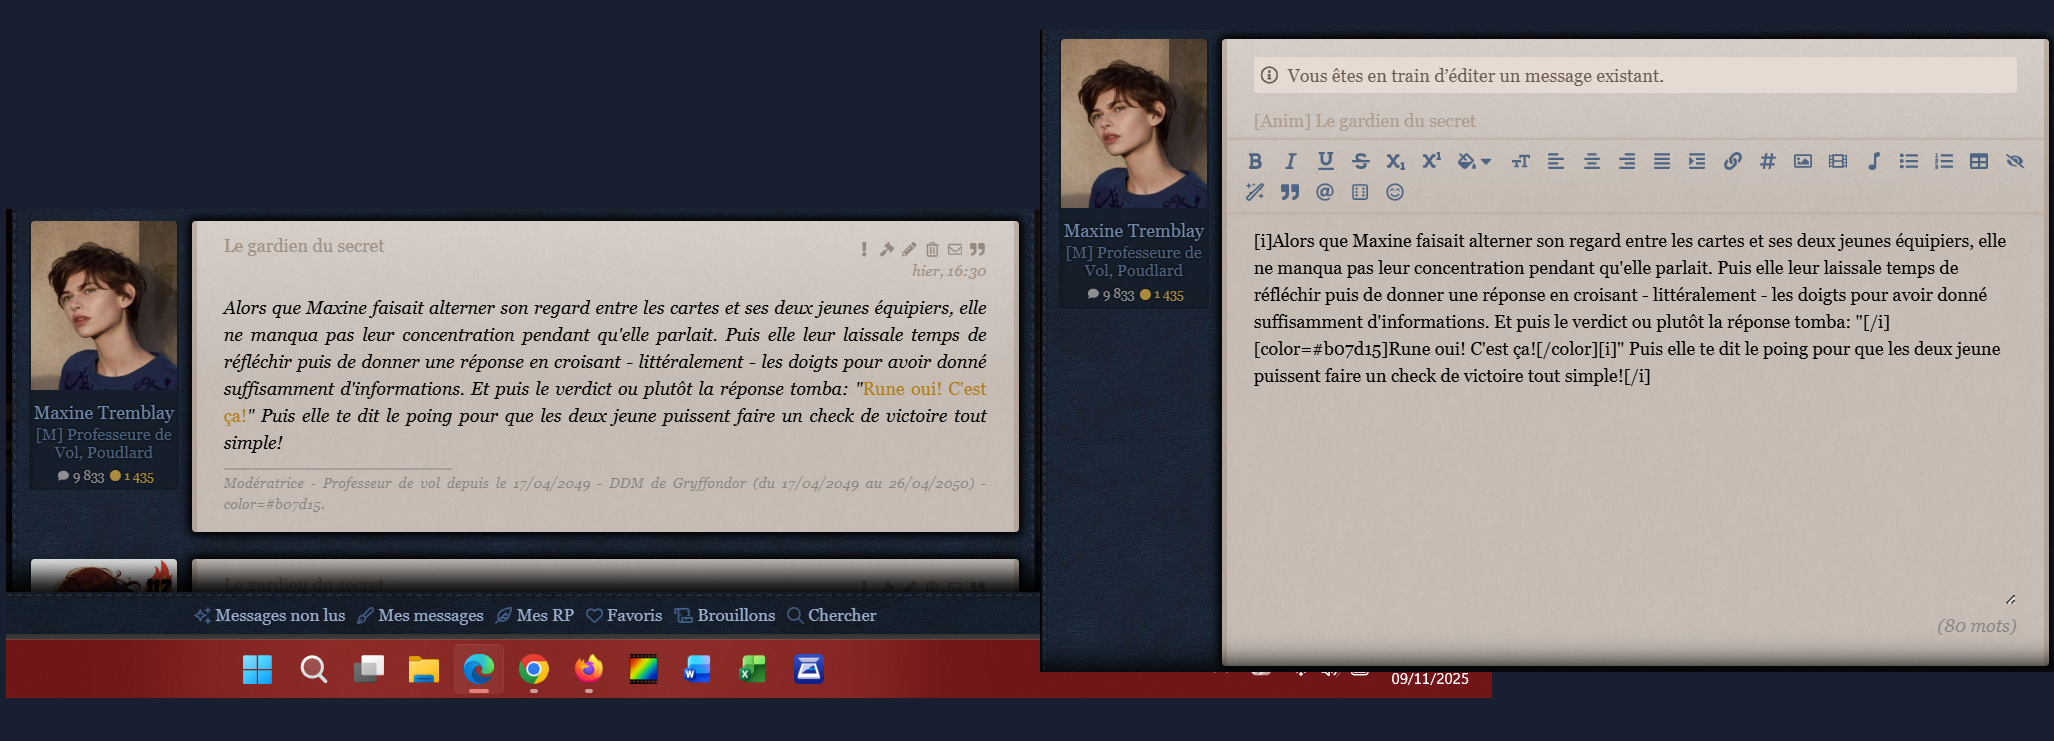This screenshot has width=2054, height=741.
Task: Open the emoji smiley picker
Action: [1395, 192]
